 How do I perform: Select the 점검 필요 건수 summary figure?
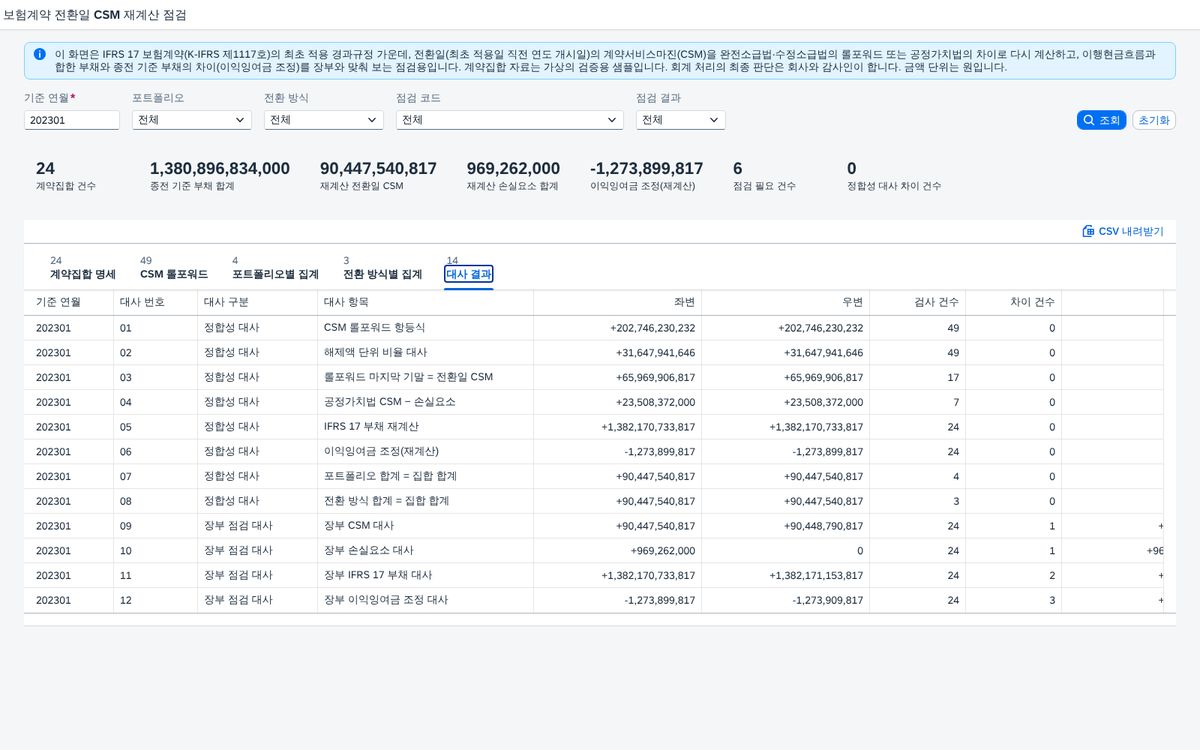738,168
